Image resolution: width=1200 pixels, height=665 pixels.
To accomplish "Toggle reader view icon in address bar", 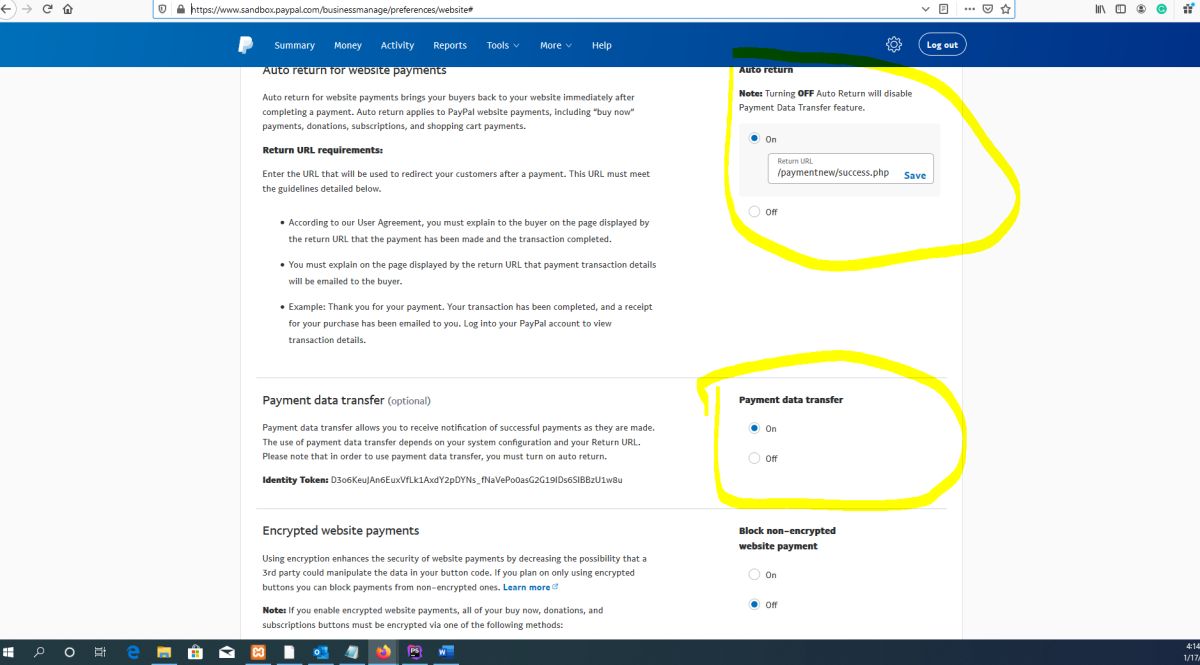I will pyautogui.click(x=944, y=8).
